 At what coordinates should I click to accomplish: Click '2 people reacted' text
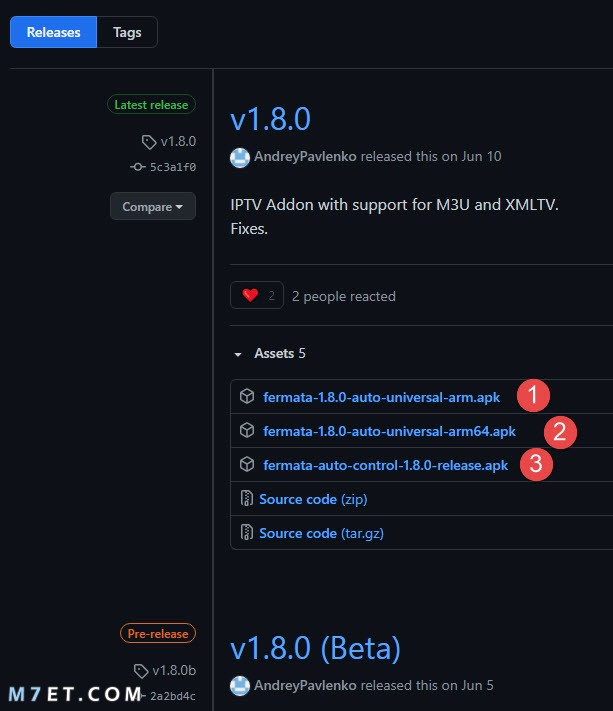(x=344, y=297)
